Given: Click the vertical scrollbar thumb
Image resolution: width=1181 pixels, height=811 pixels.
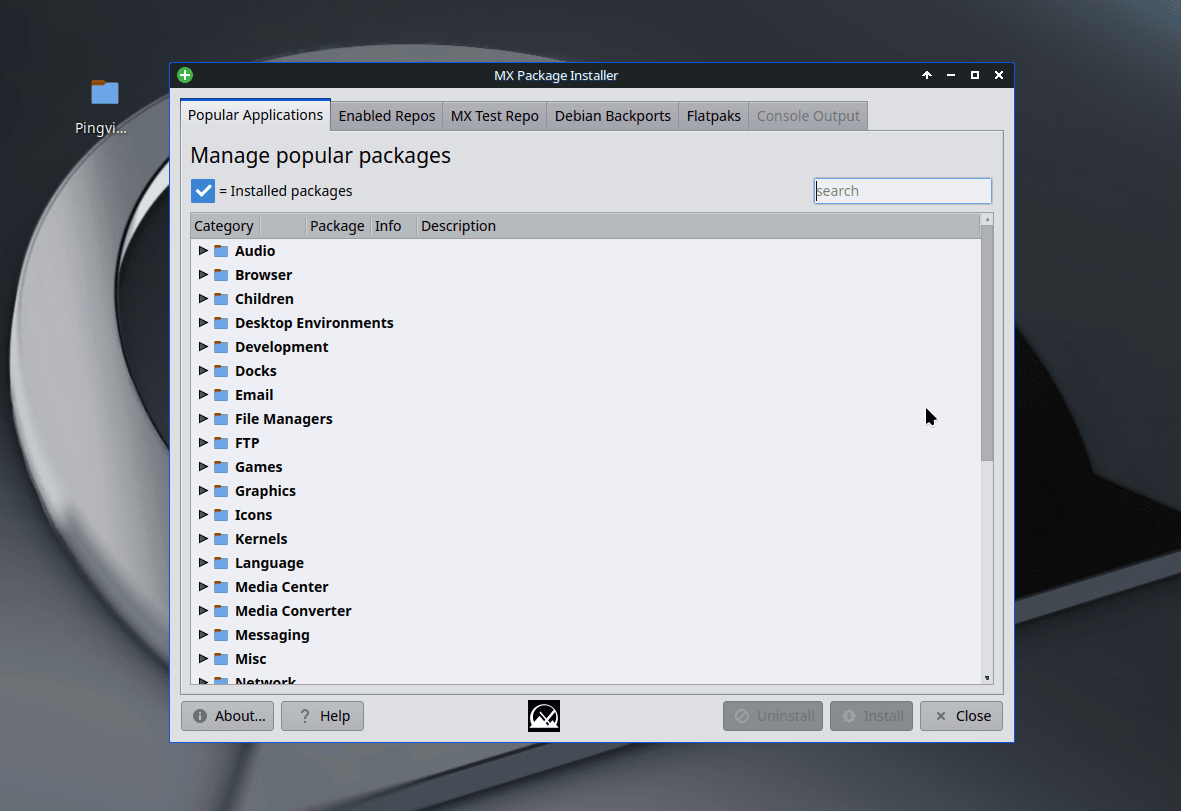Looking at the screenshot, I should point(987,343).
